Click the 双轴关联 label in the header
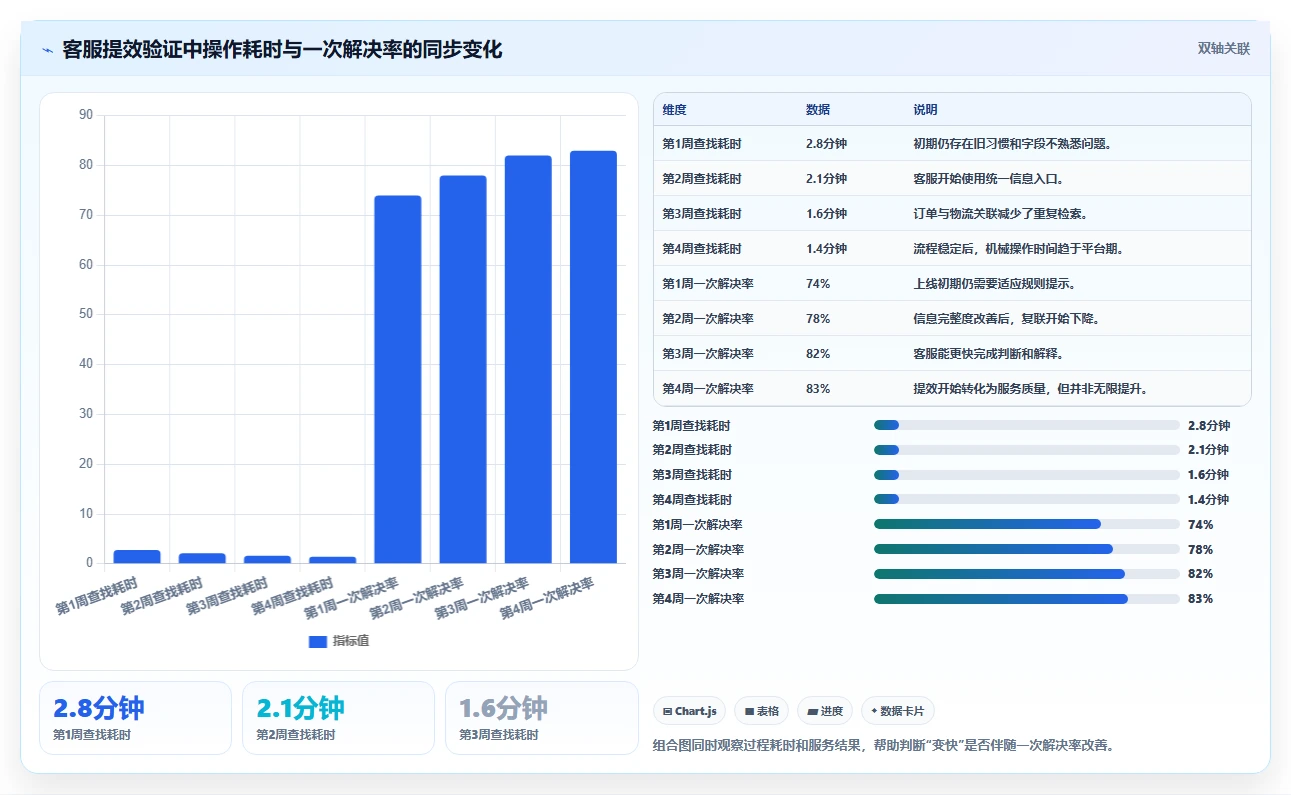This screenshot has width=1291, height=795. 1224,48
